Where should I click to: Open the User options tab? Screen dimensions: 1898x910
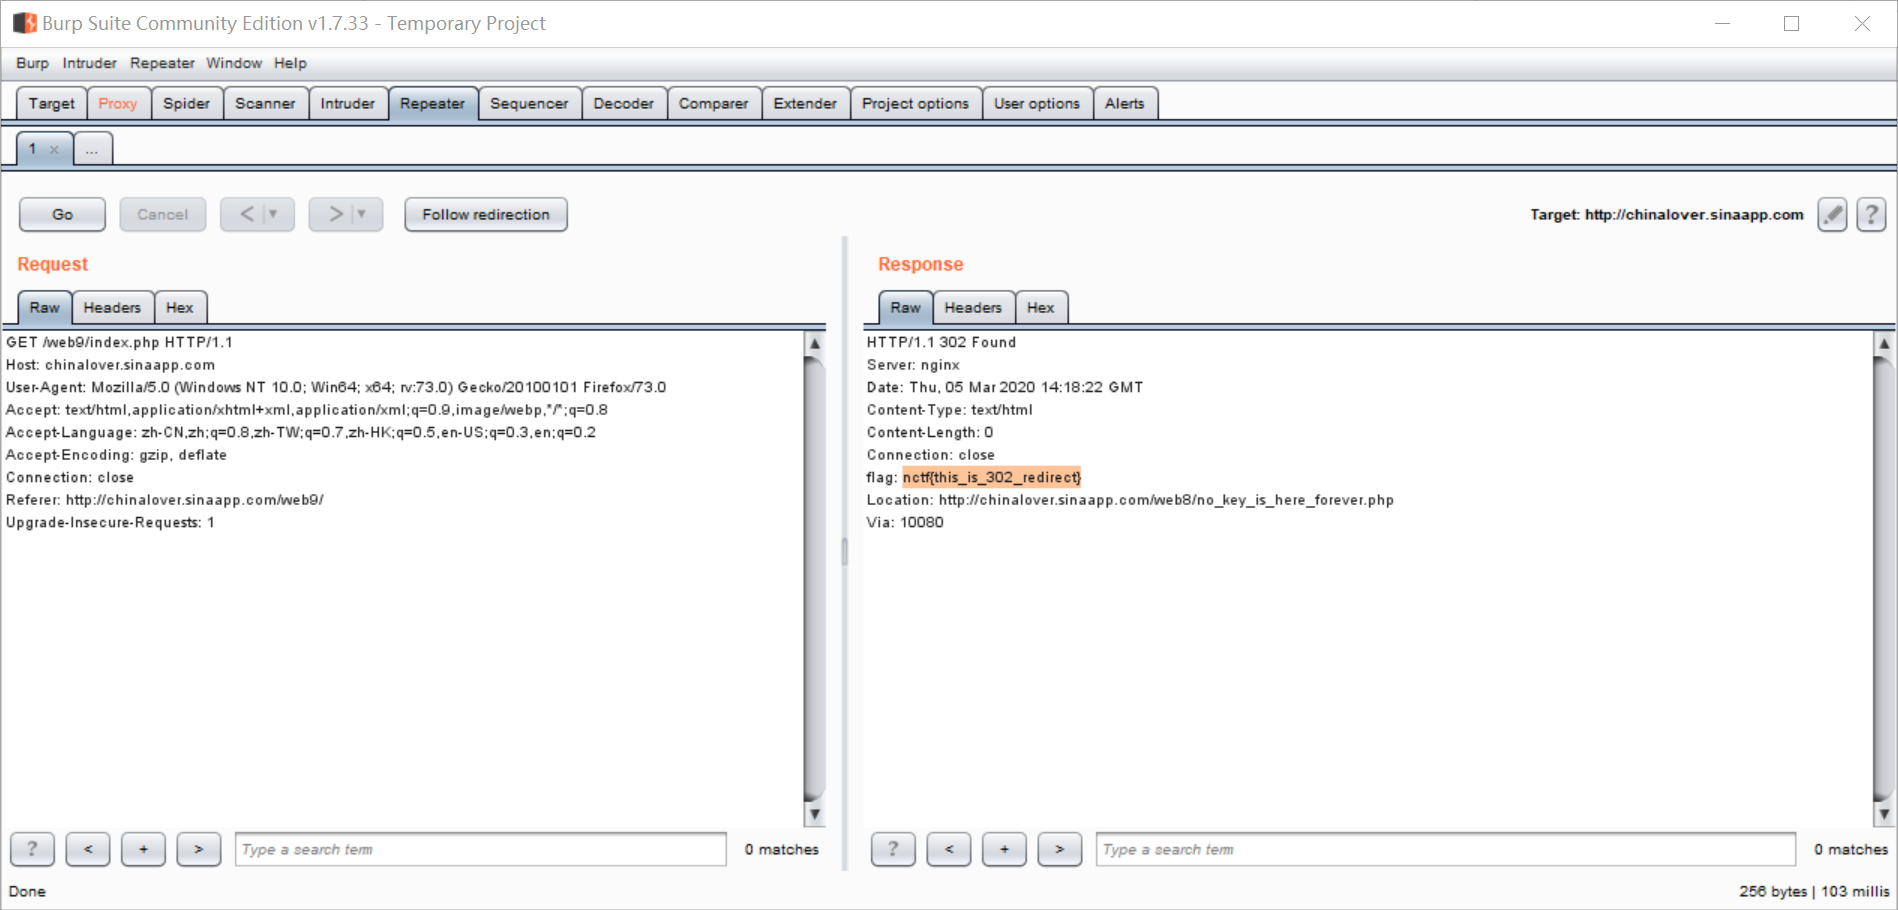click(1037, 103)
